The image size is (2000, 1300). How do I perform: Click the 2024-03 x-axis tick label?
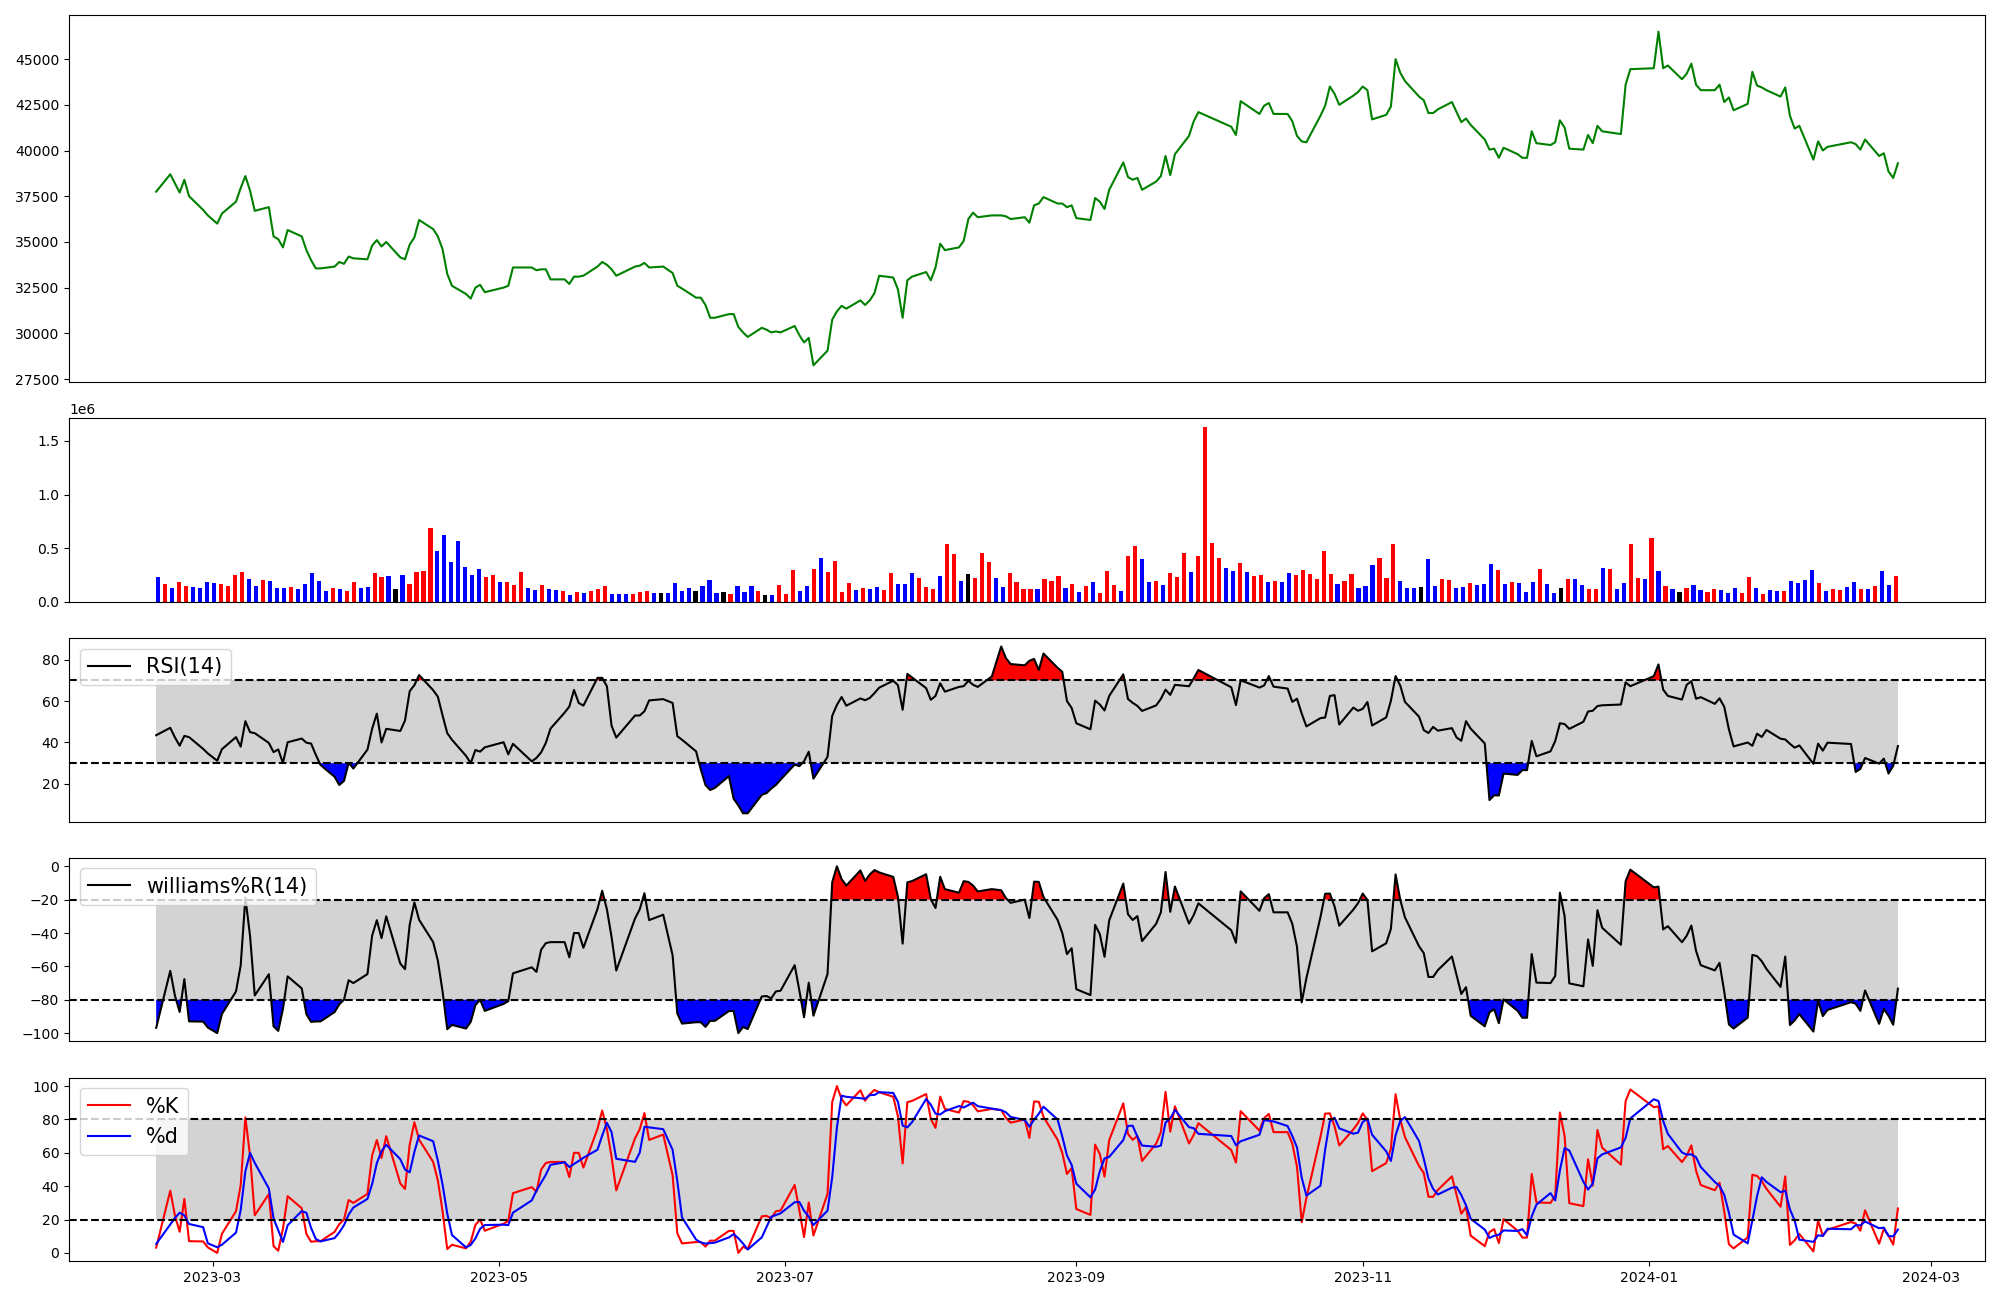click(x=1930, y=1277)
